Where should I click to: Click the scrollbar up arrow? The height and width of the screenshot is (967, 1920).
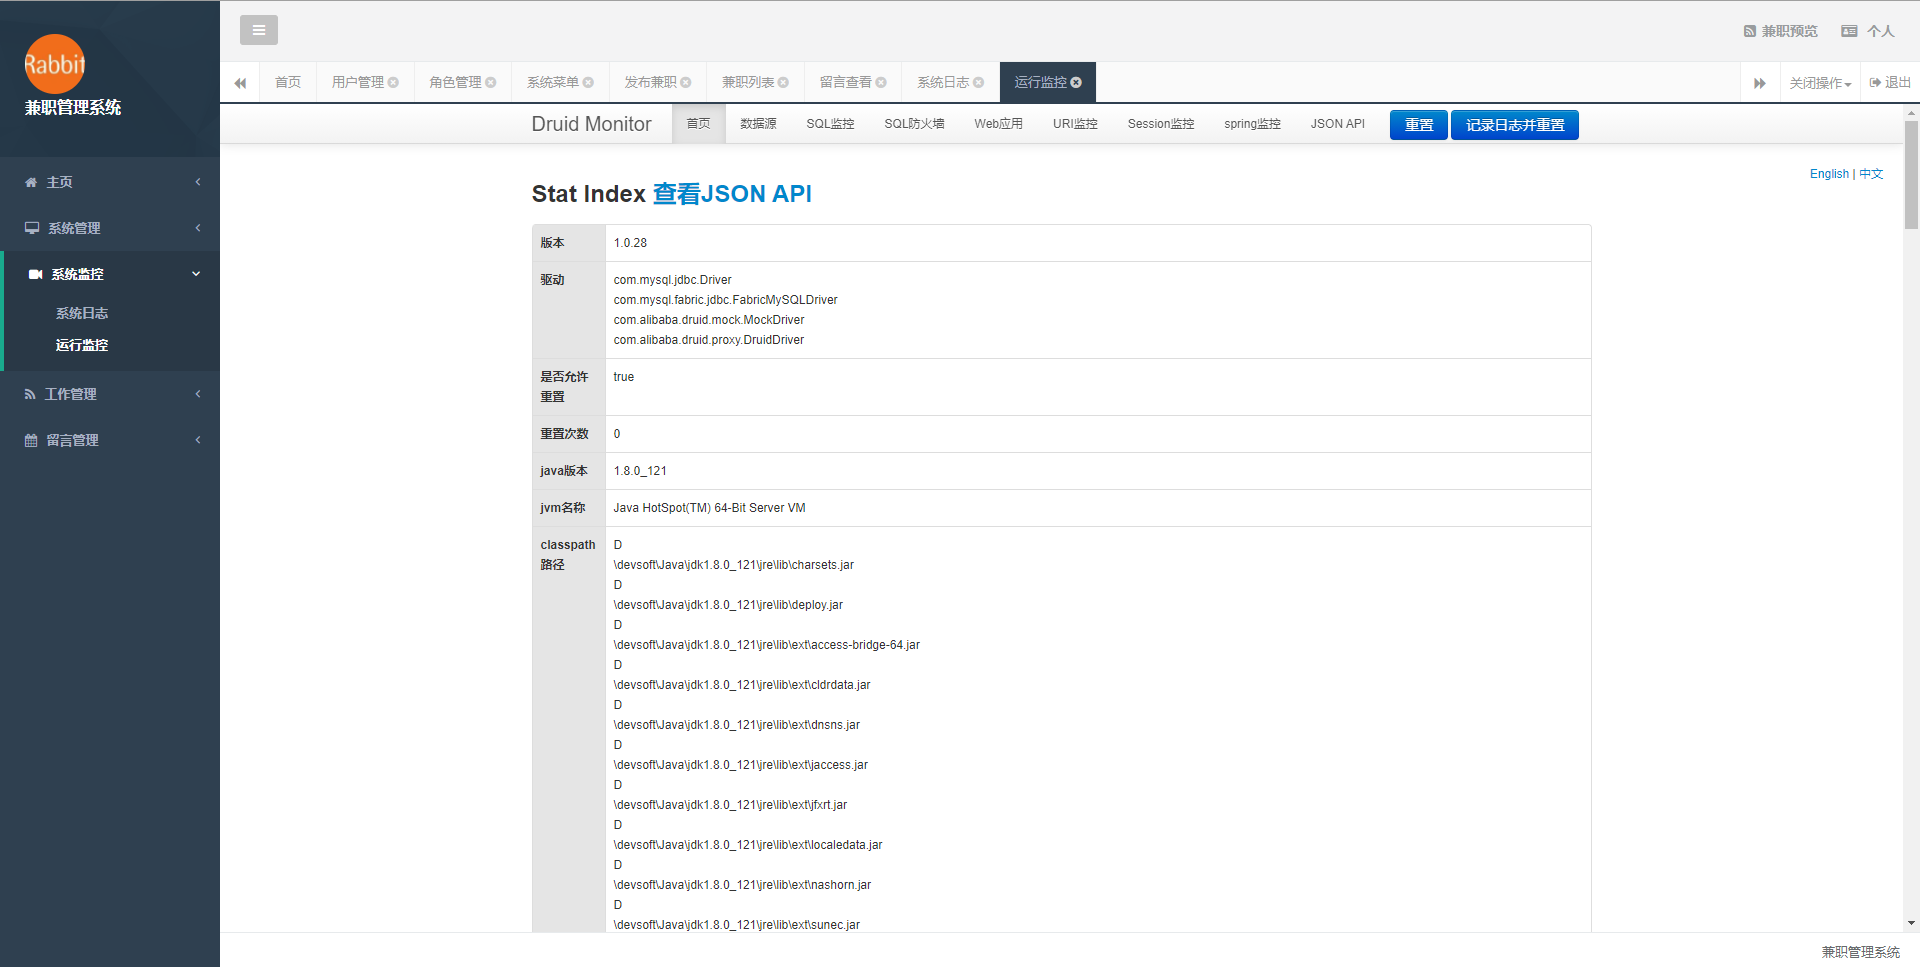1911,113
